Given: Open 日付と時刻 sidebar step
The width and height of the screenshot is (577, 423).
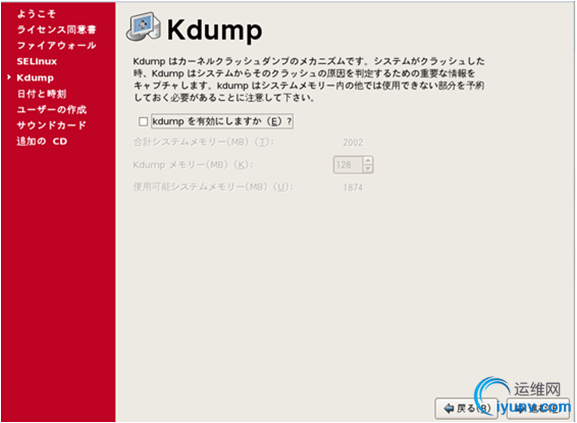Looking at the screenshot, I should (42, 94).
